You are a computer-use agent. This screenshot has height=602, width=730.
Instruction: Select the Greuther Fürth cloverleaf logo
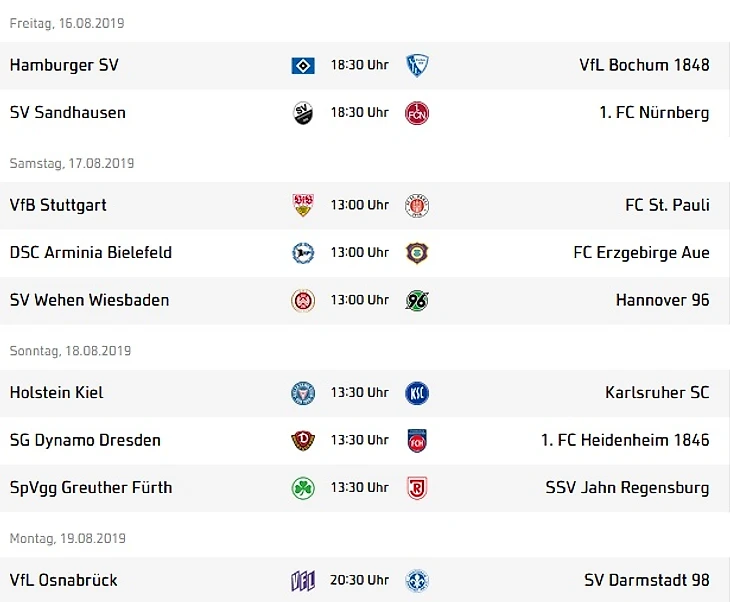[303, 488]
